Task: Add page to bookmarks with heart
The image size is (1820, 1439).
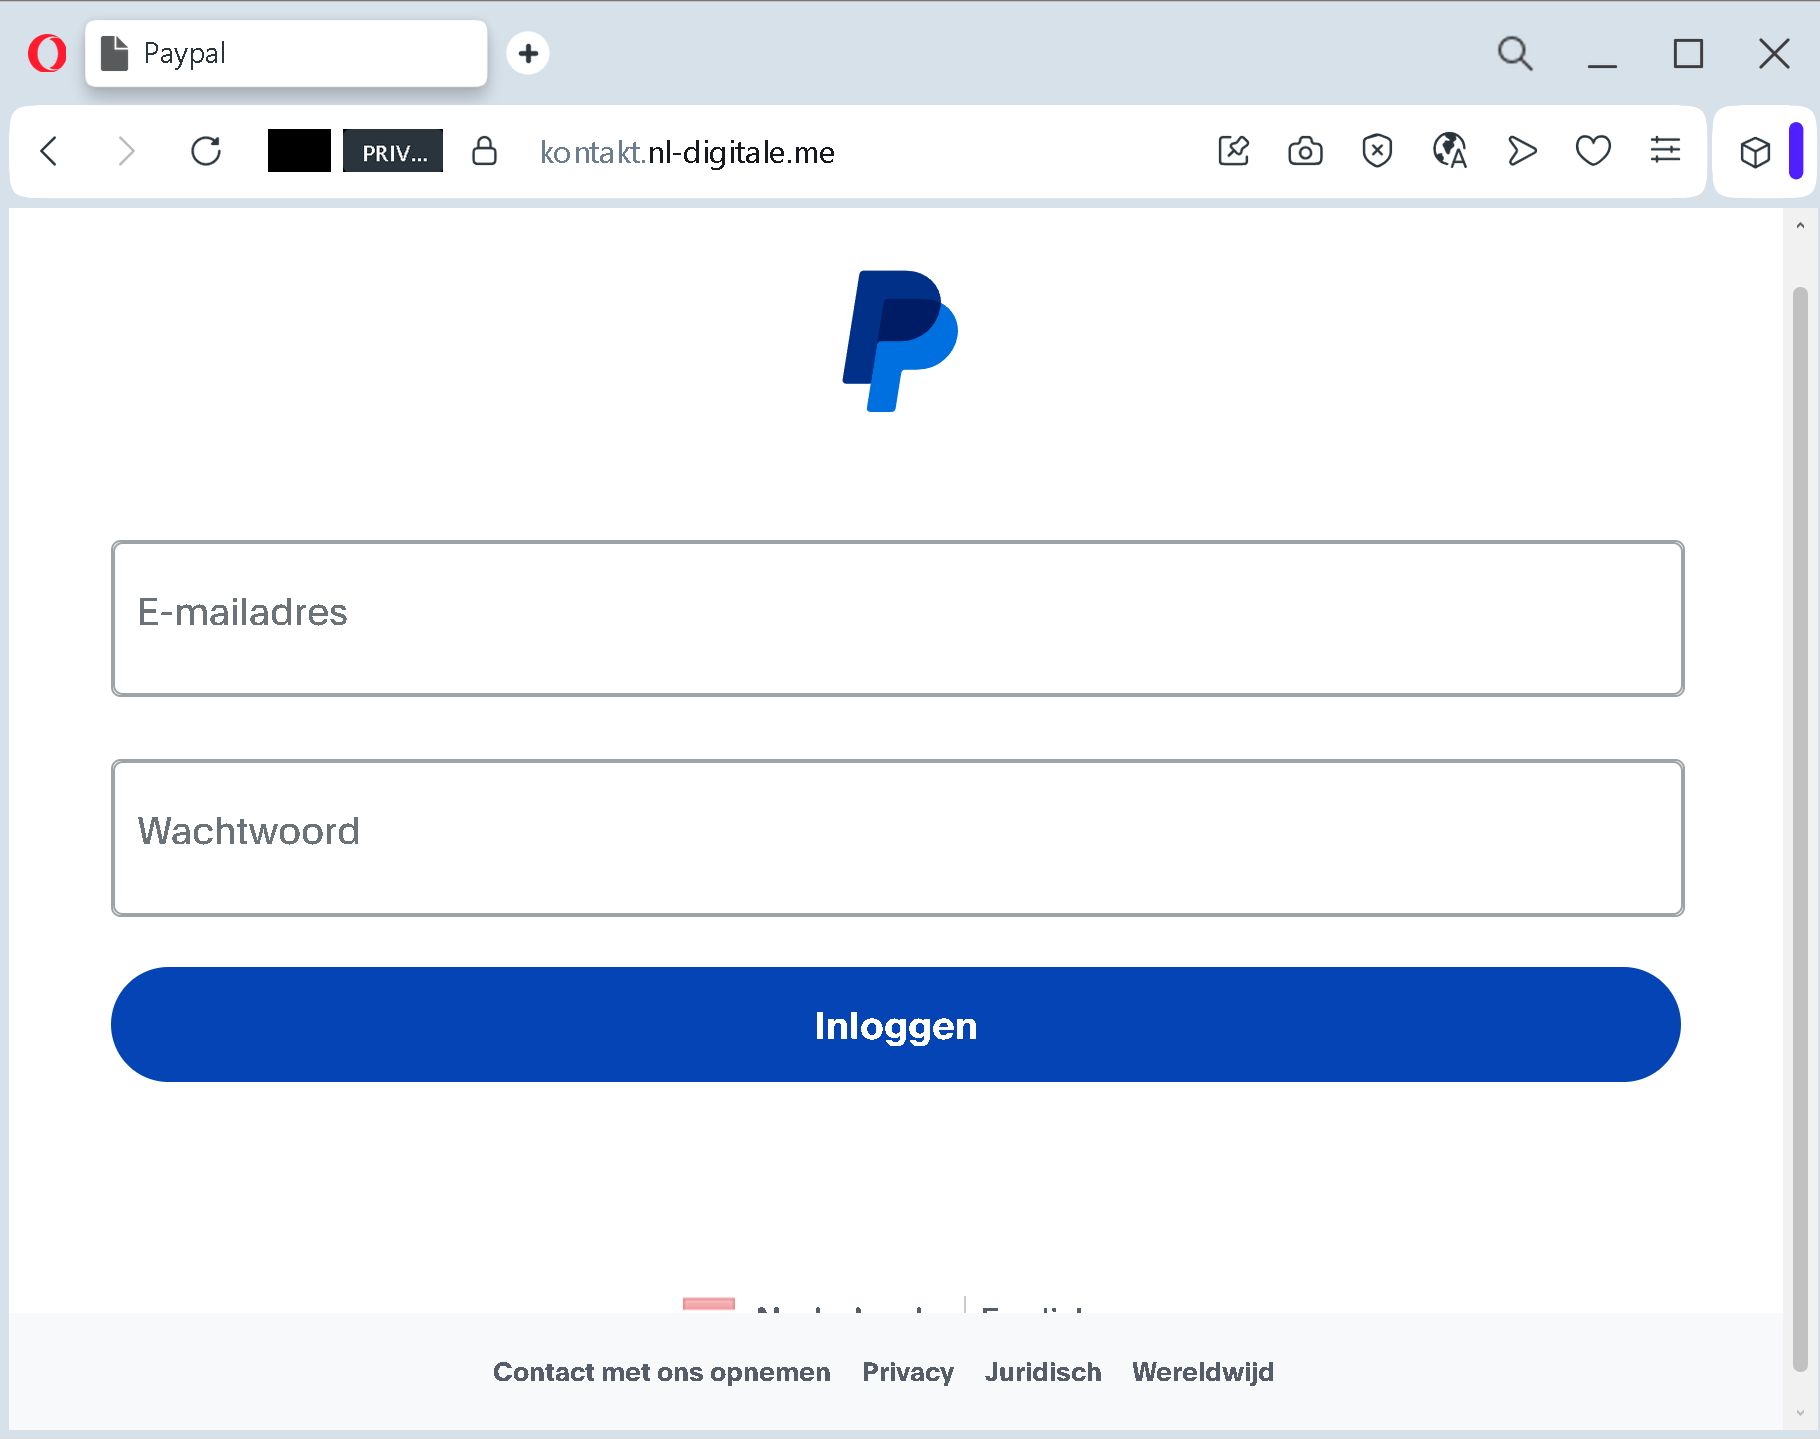Action: click(1593, 152)
